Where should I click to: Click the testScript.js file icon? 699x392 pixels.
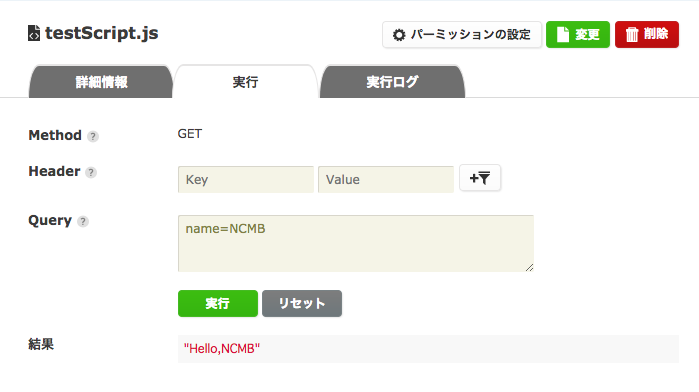point(33,33)
